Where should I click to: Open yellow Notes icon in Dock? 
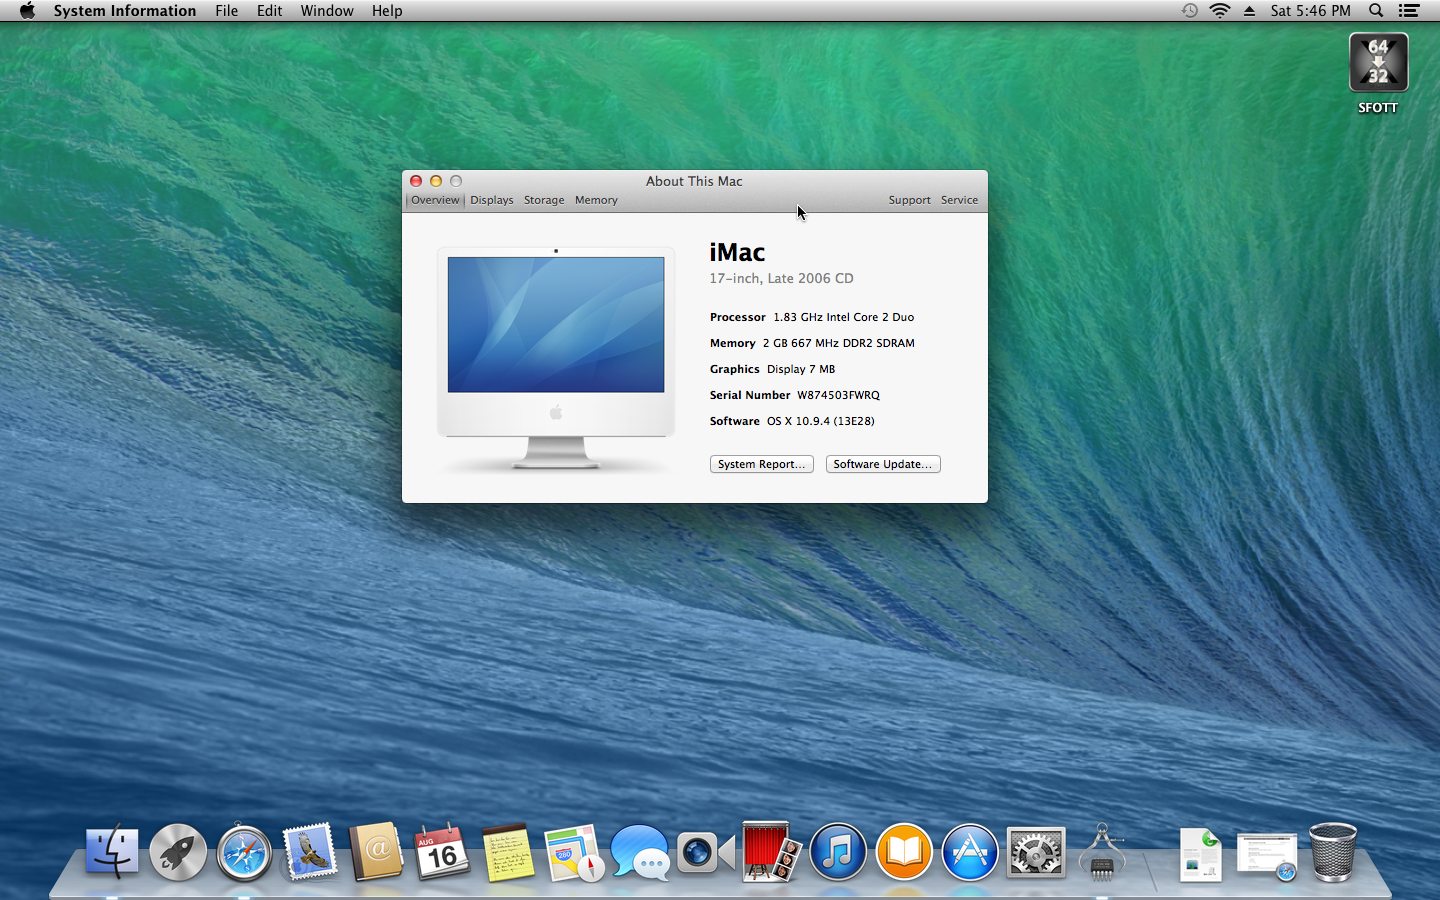(x=508, y=852)
